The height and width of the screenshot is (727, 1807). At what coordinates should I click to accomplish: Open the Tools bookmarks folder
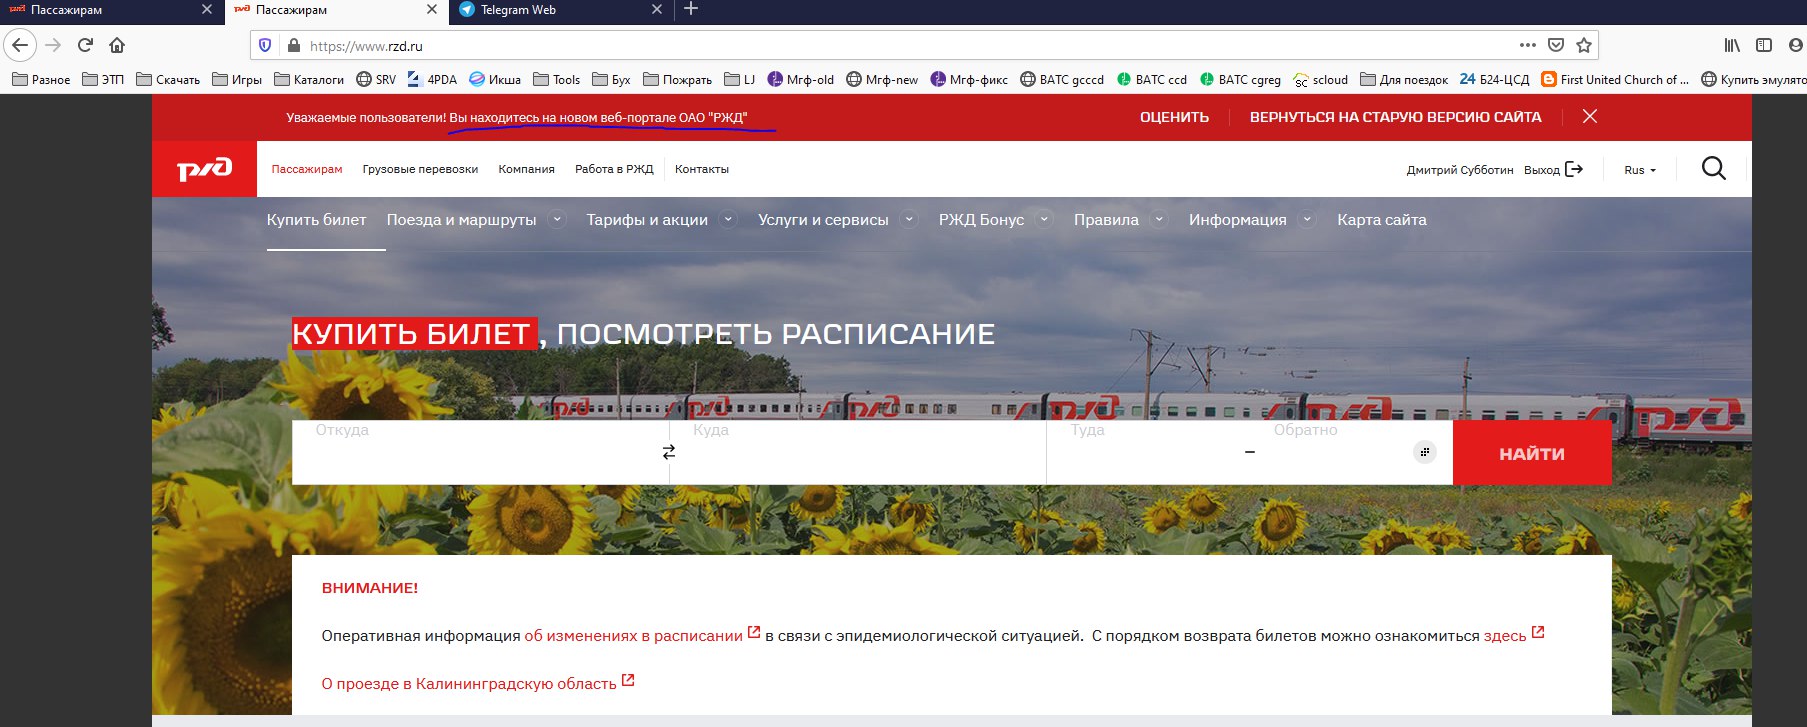[x=556, y=79]
